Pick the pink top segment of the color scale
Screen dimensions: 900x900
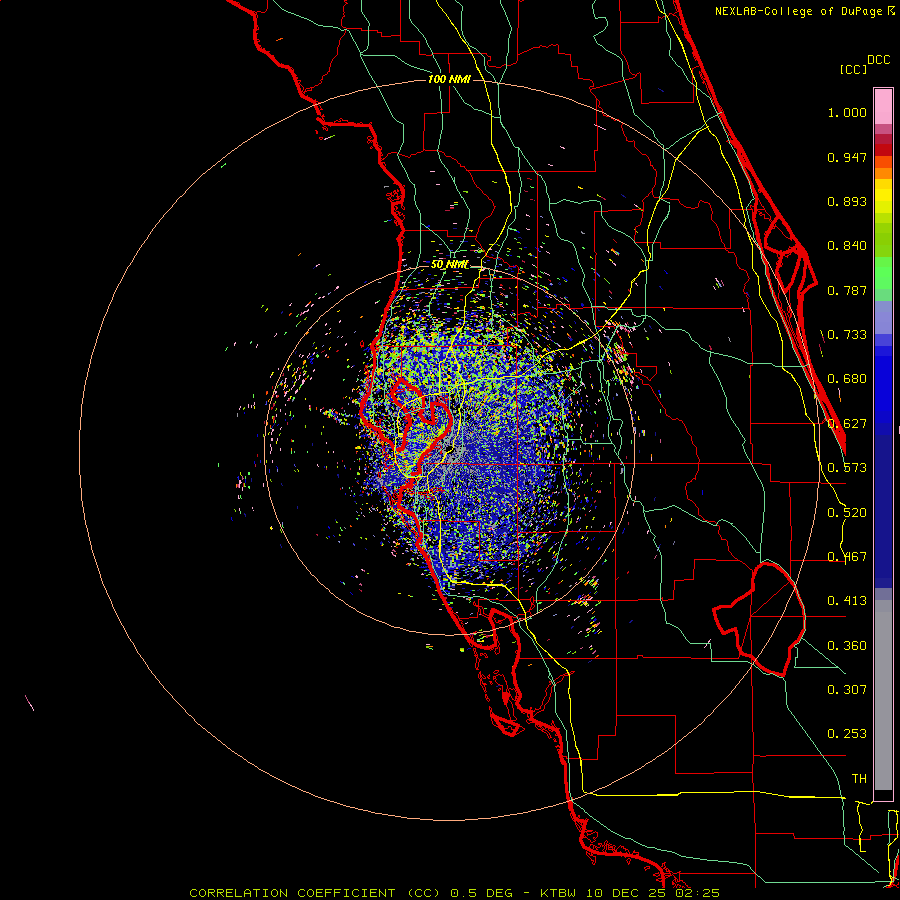(x=883, y=107)
